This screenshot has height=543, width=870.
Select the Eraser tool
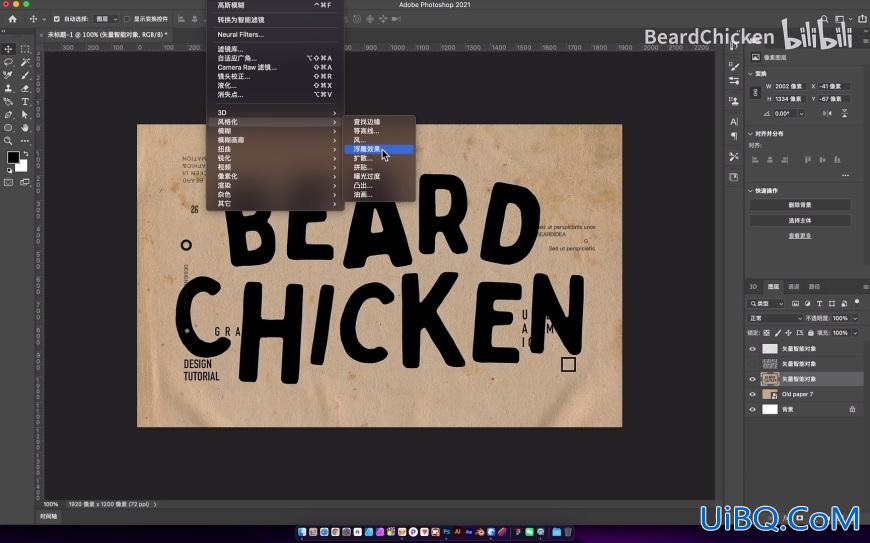[25, 88]
